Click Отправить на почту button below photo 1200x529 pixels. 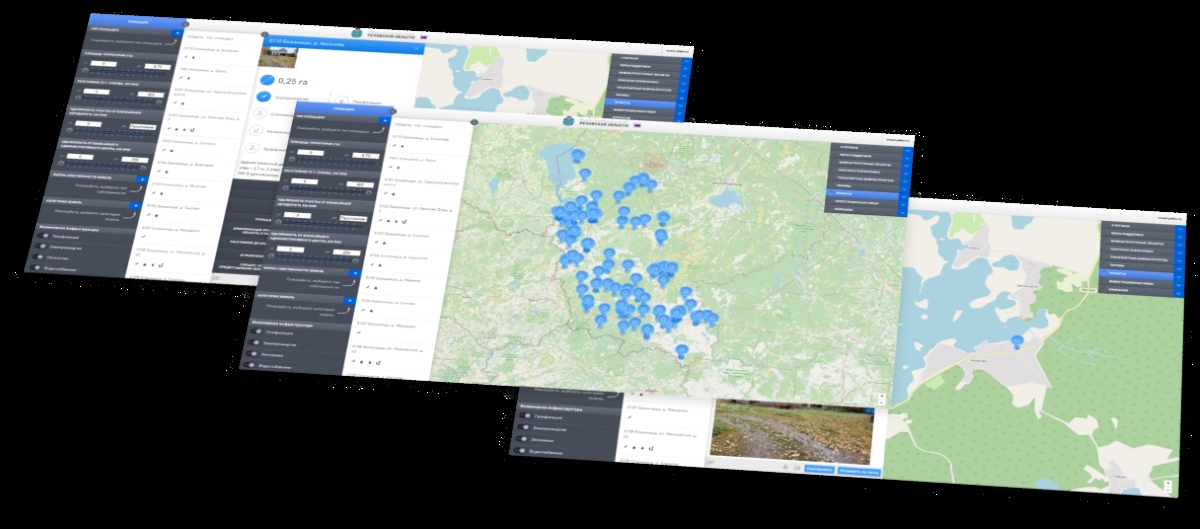click(x=858, y=470)
